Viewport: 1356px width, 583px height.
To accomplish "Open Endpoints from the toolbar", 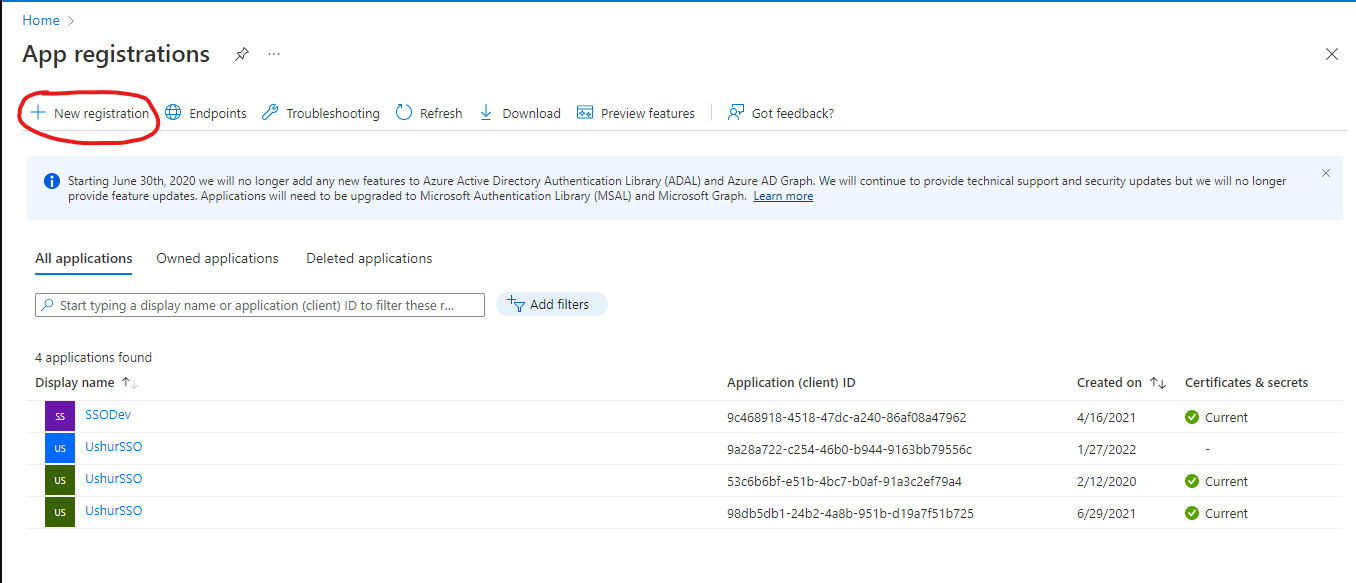I will [x=205, y=113].
